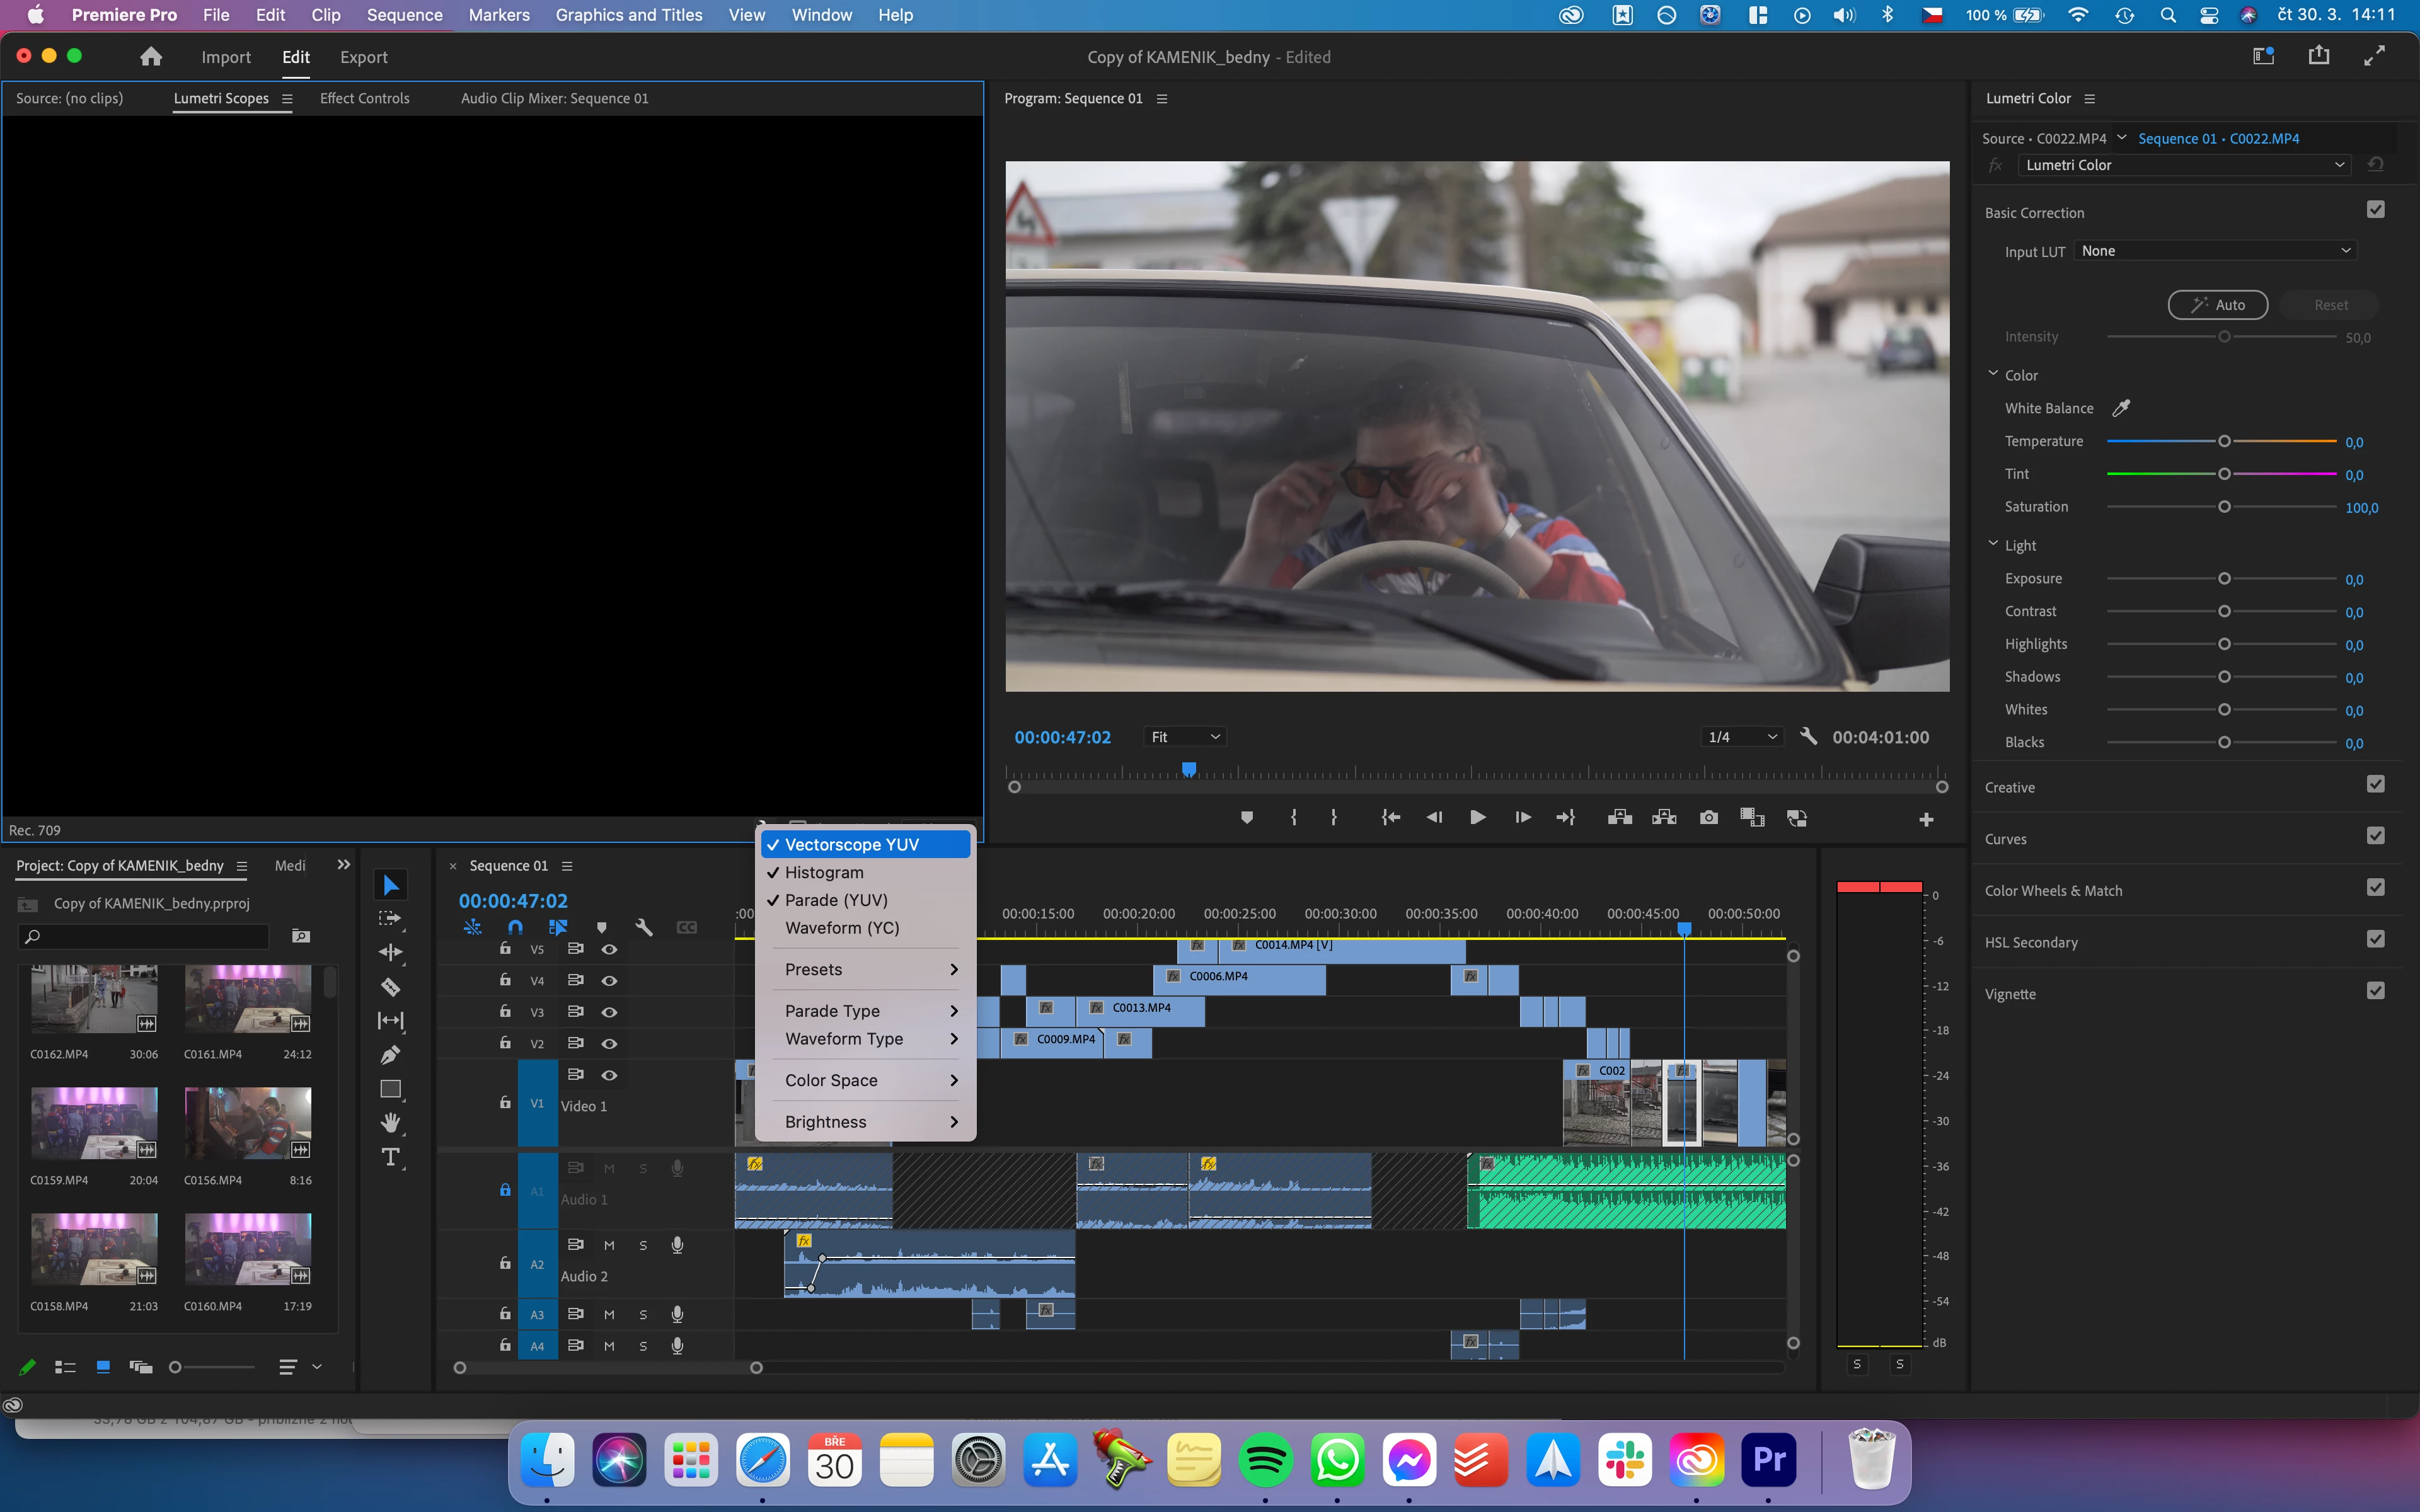Select the Rectangle tool

pyautogui.click(x=390, y=1089)
